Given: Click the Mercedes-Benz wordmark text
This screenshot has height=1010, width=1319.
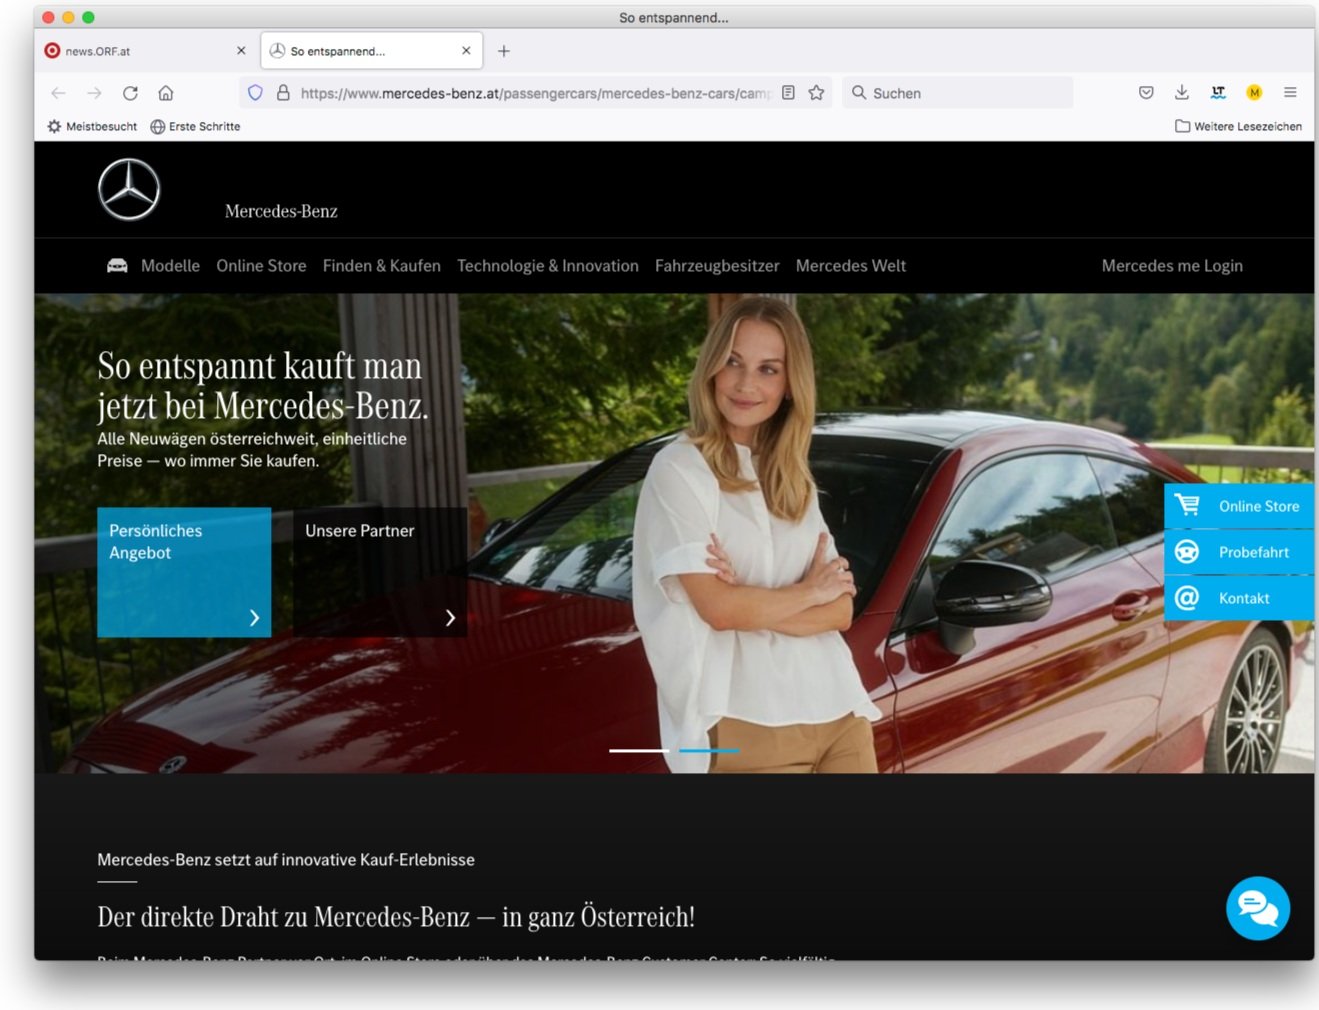Looking at the screenshot, I should [x=281, y=211].
